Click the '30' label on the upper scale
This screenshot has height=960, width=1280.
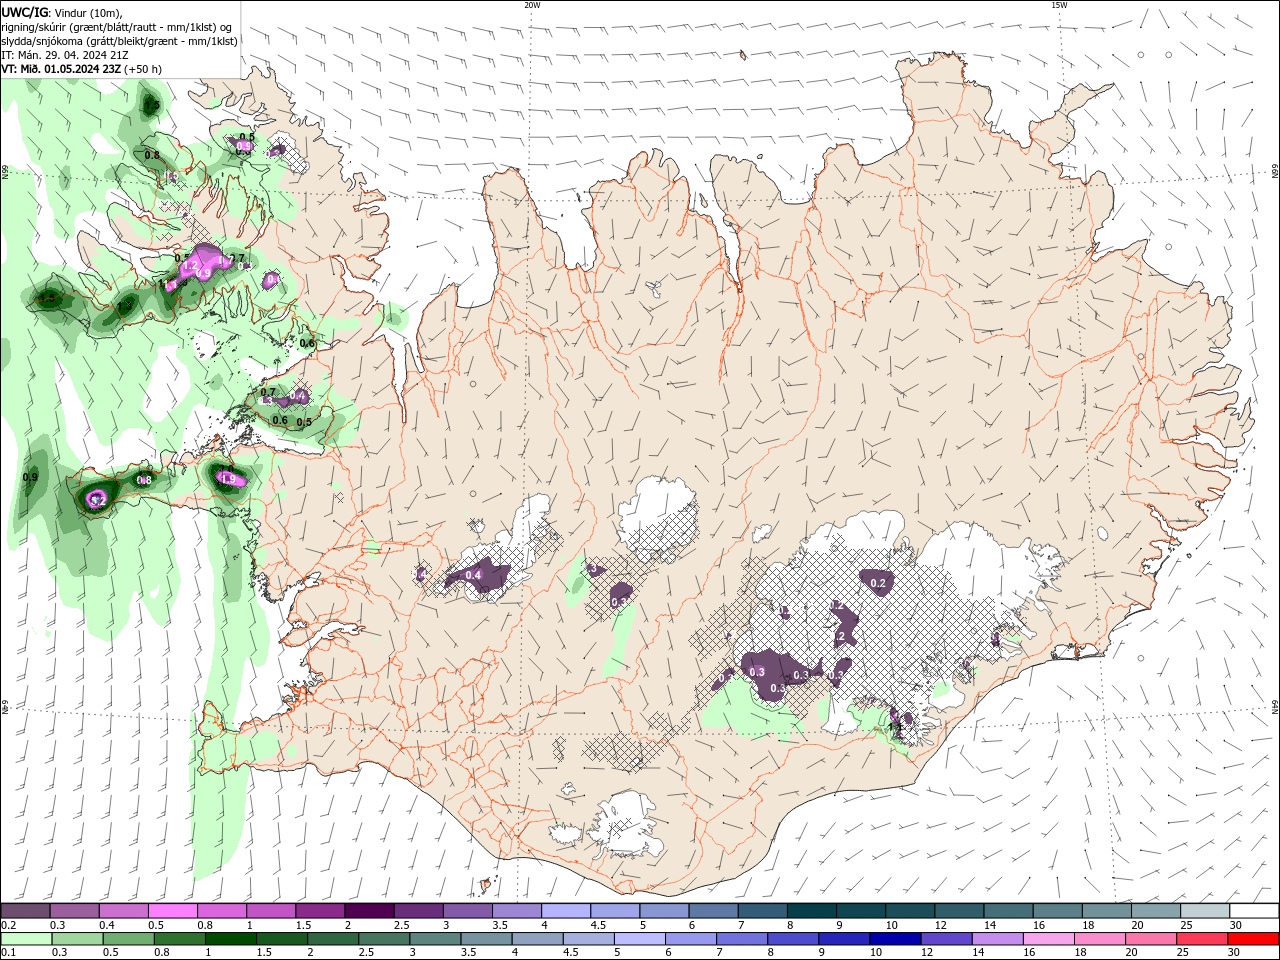[1235, 925]
